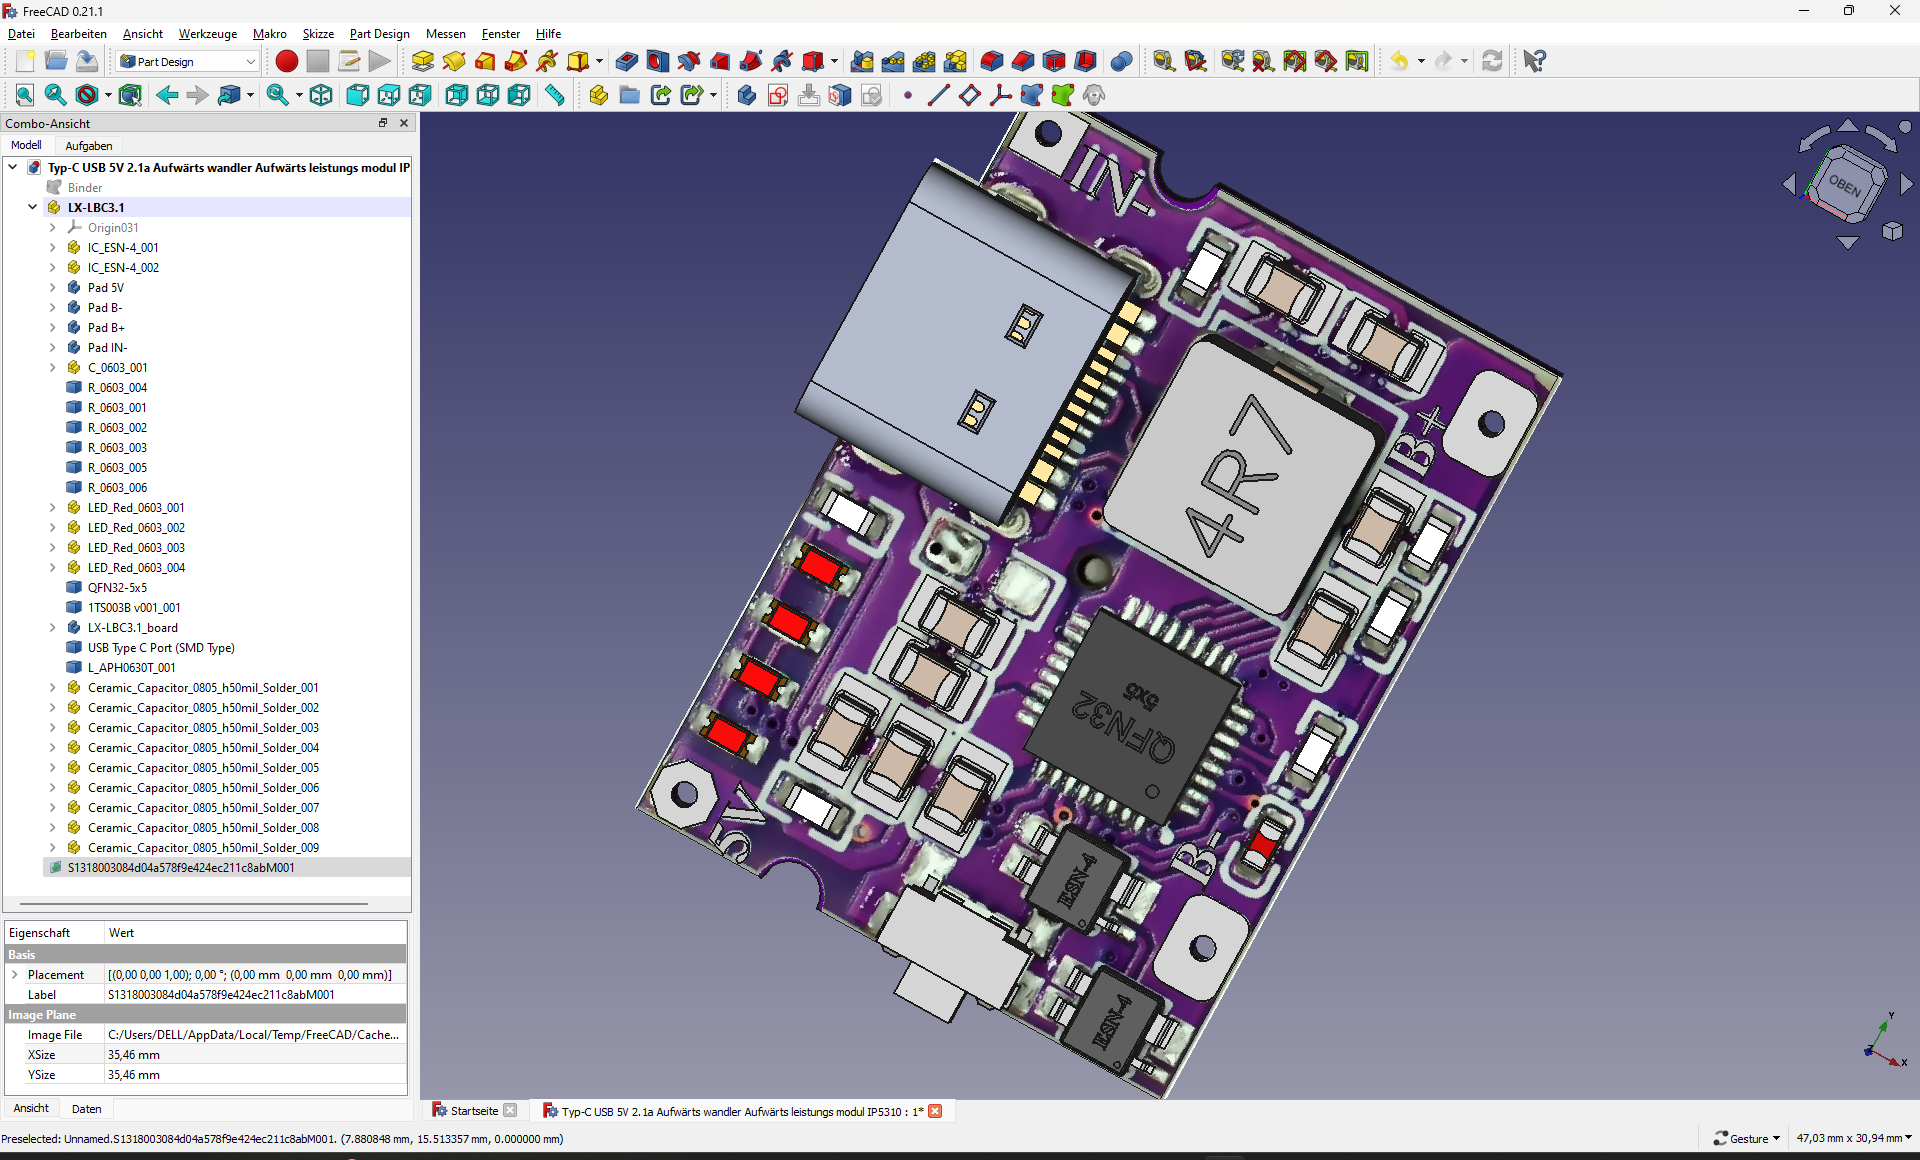Switch to top view

[x=389, y=95]
